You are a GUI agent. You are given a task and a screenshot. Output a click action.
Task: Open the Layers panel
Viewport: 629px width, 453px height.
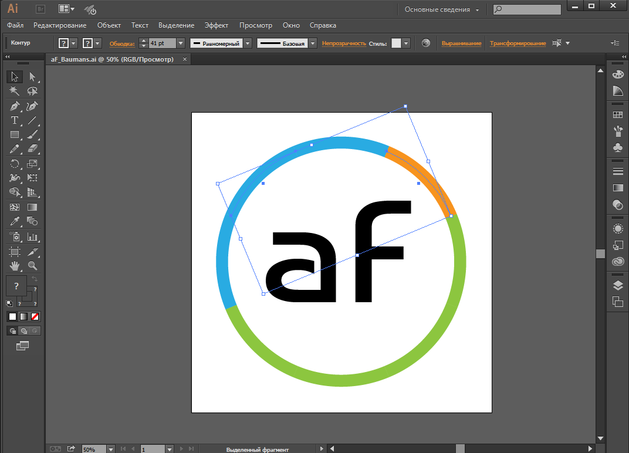[x=618, y=285]
